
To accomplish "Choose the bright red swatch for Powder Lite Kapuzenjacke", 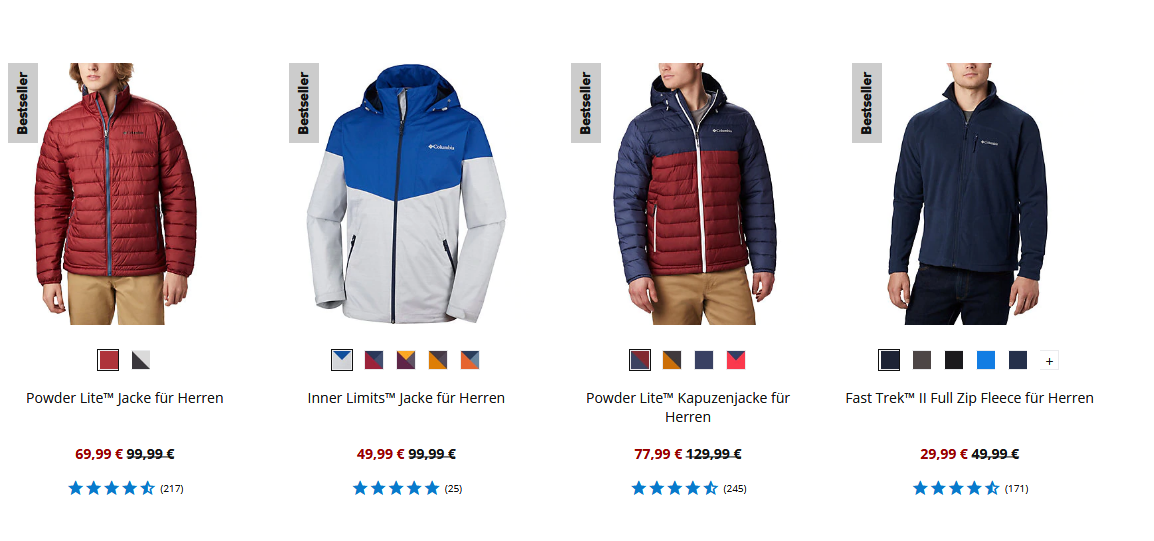I will tap(736, 360).
